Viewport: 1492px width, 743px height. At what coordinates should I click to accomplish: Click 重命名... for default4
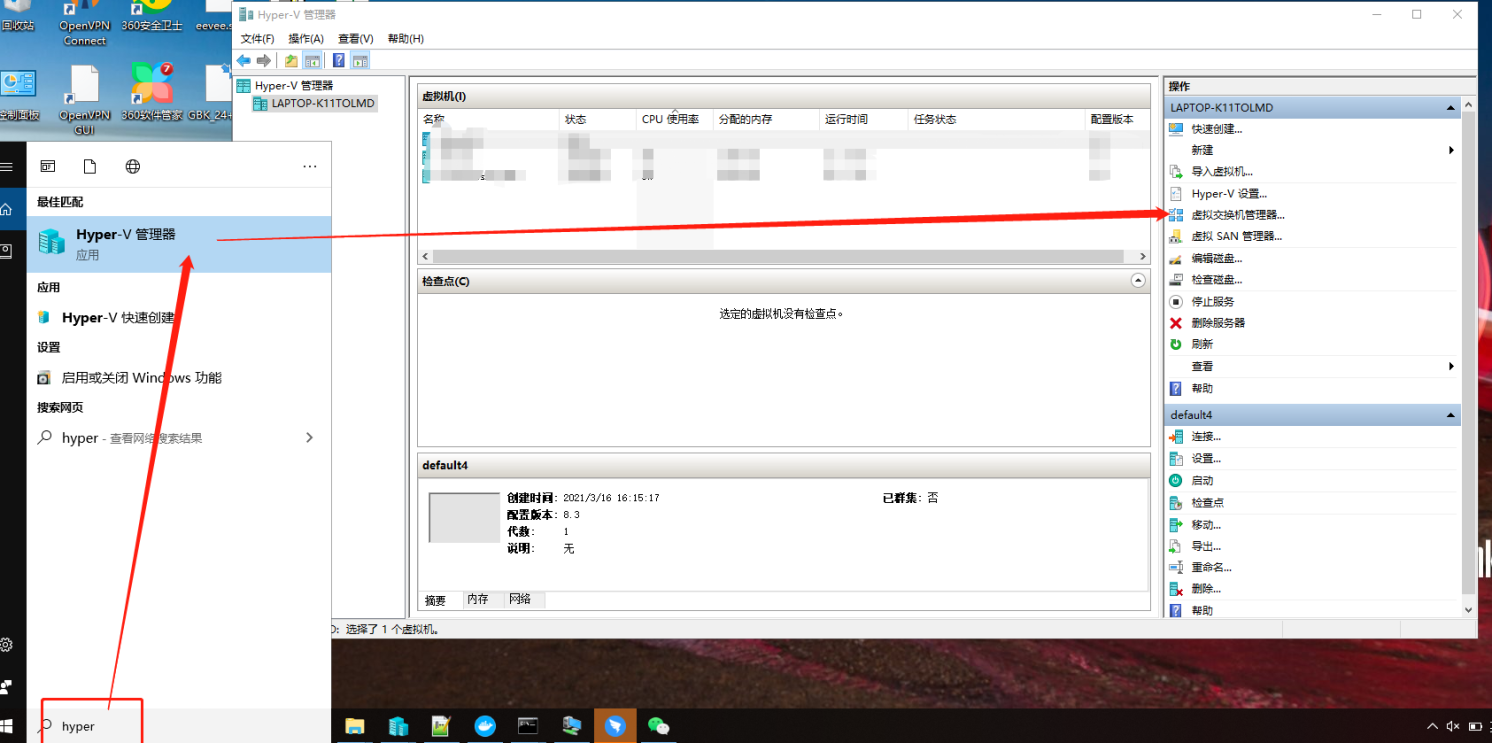tap(1210, 568)
